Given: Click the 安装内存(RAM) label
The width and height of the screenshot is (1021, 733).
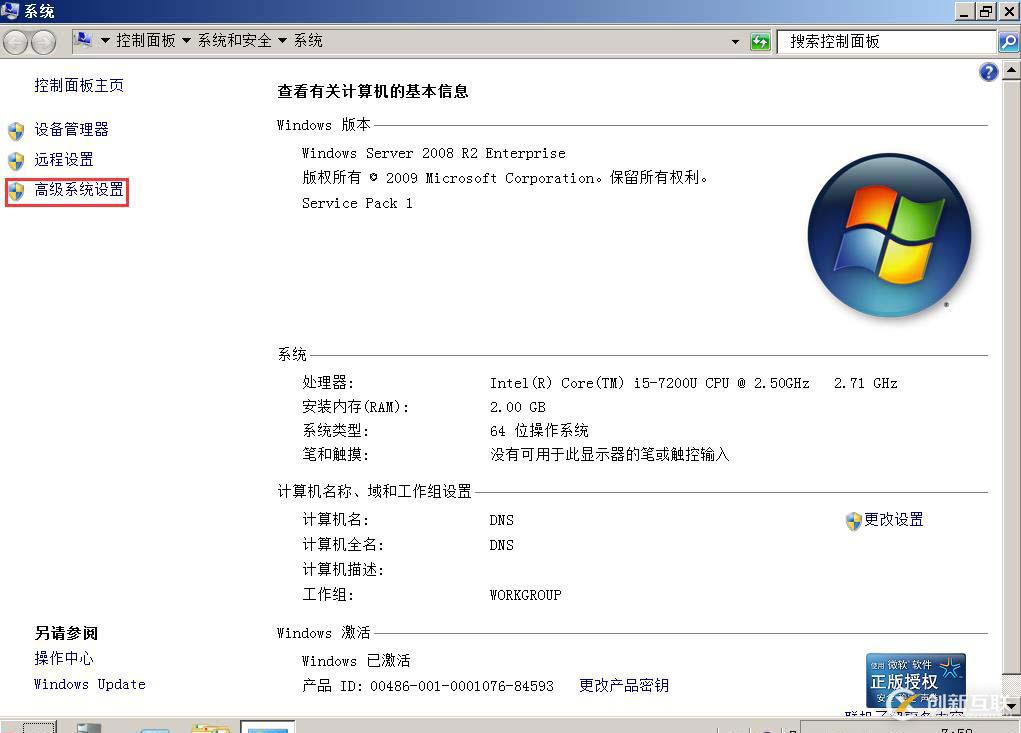Looking at the screenshot, I should [x=356, y=407].
